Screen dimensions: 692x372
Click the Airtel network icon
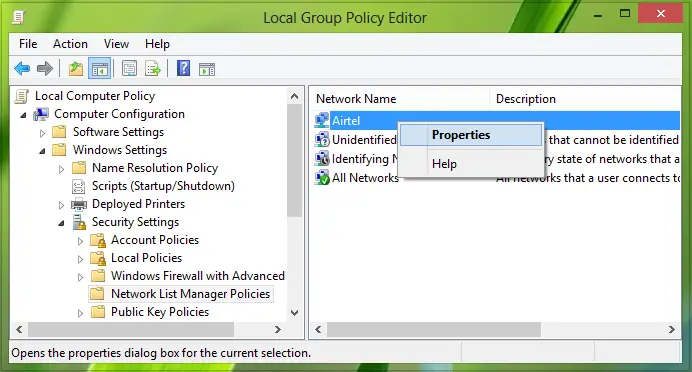[x=322, y=120]
